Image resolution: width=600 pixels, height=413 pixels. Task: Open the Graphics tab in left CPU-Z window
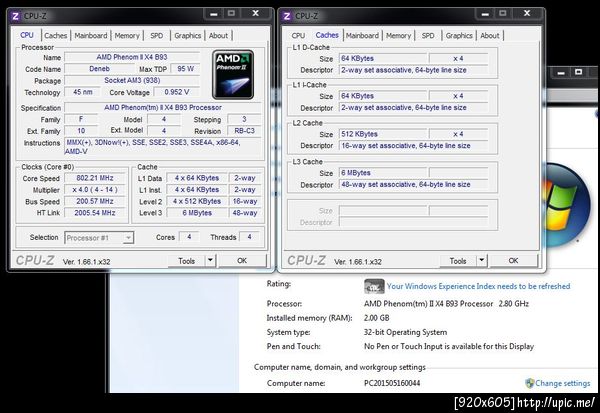click(x=188, y=36)
